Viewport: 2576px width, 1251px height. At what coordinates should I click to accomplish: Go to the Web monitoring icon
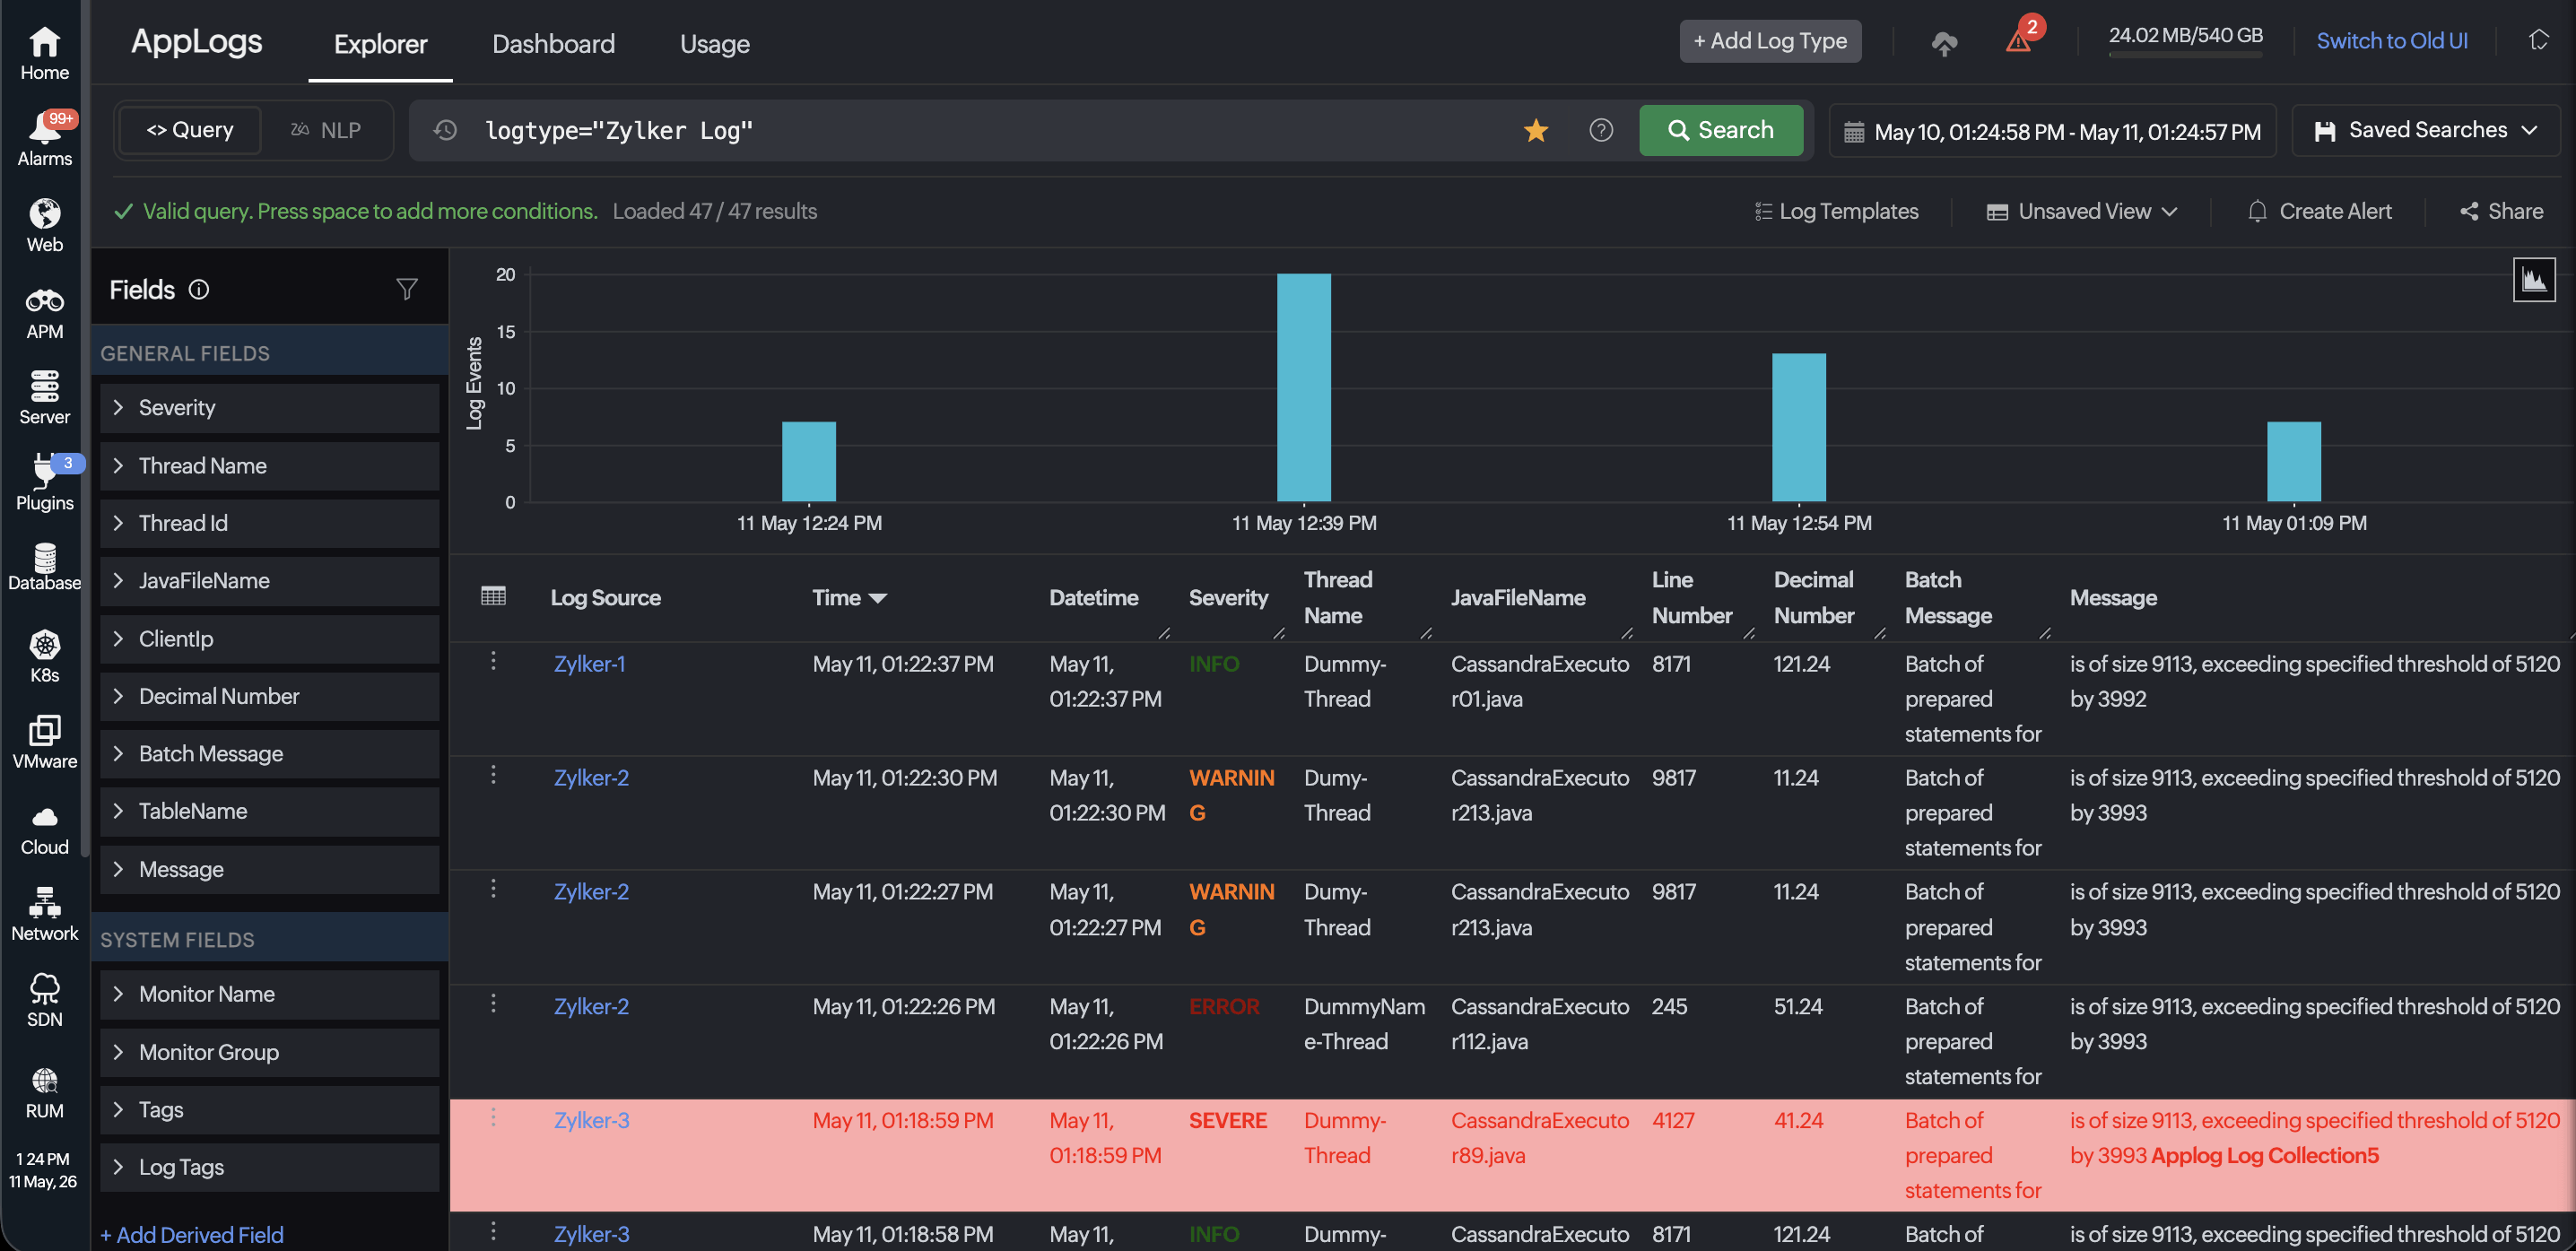click(44, 225)
